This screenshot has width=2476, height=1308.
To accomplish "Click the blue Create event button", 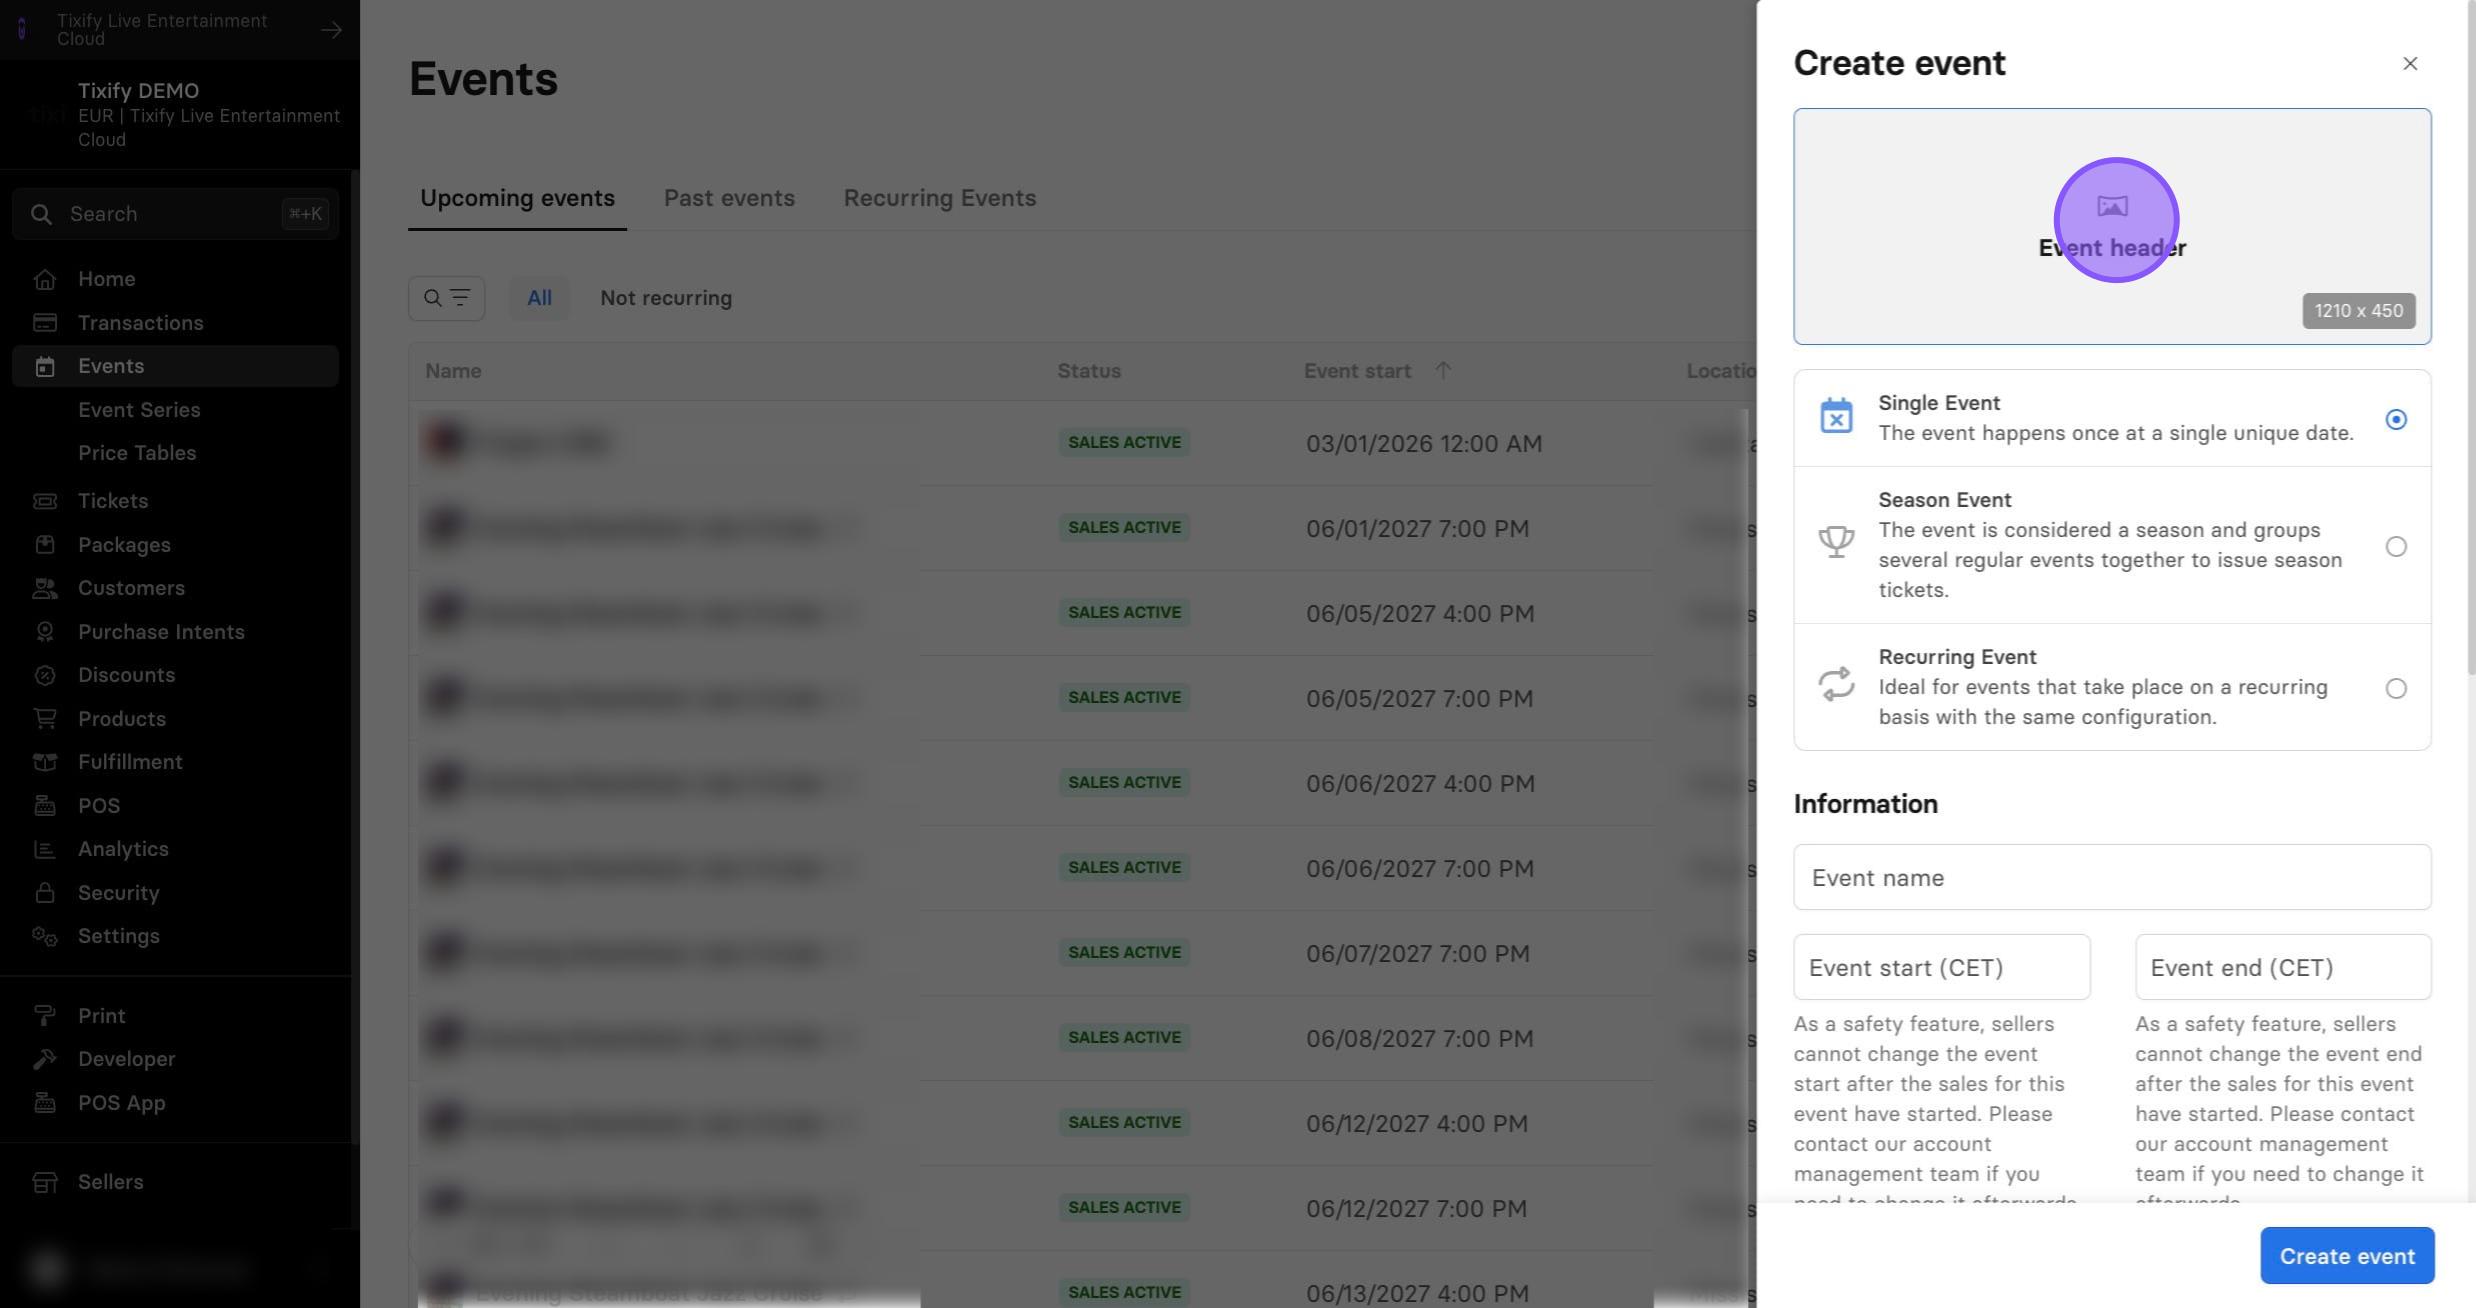I will pyautogui.click(x=2347, y=1256).
